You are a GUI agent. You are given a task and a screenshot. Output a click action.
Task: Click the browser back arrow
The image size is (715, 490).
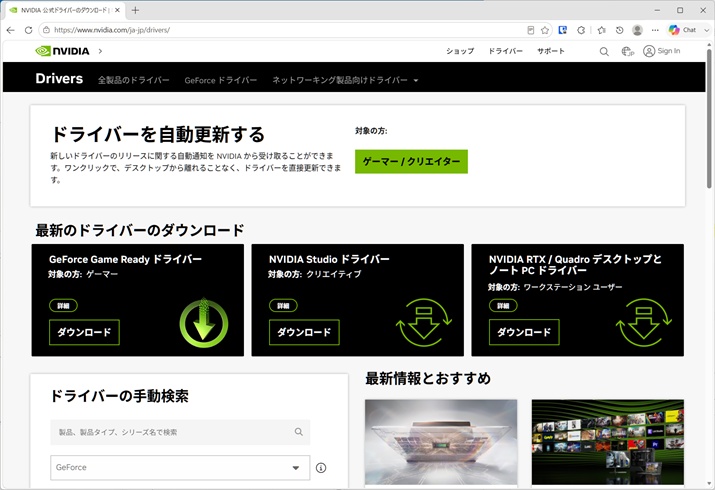tap(10, 30)
